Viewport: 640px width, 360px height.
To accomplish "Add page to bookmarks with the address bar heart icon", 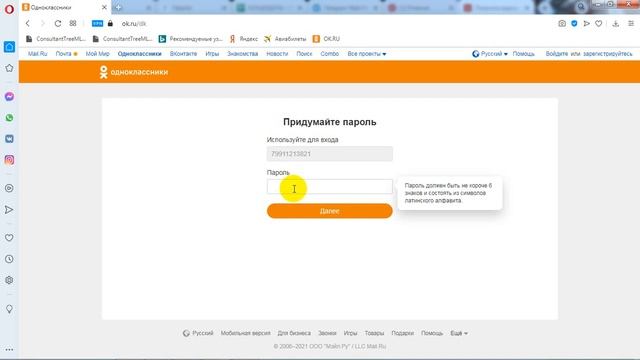I will 598,24.
